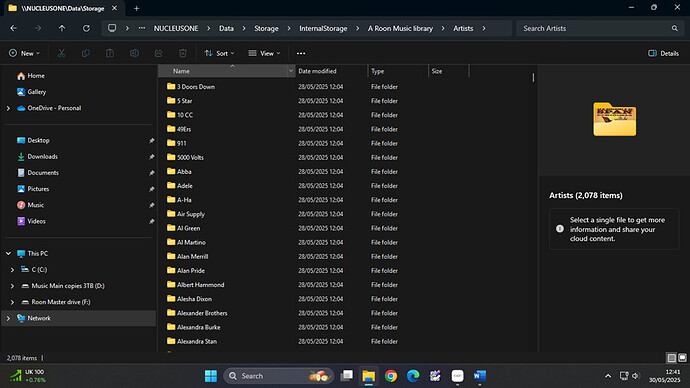Open Name column filter dropdown
The height and width of the screenshot is (388, 690).
(290, 71)
